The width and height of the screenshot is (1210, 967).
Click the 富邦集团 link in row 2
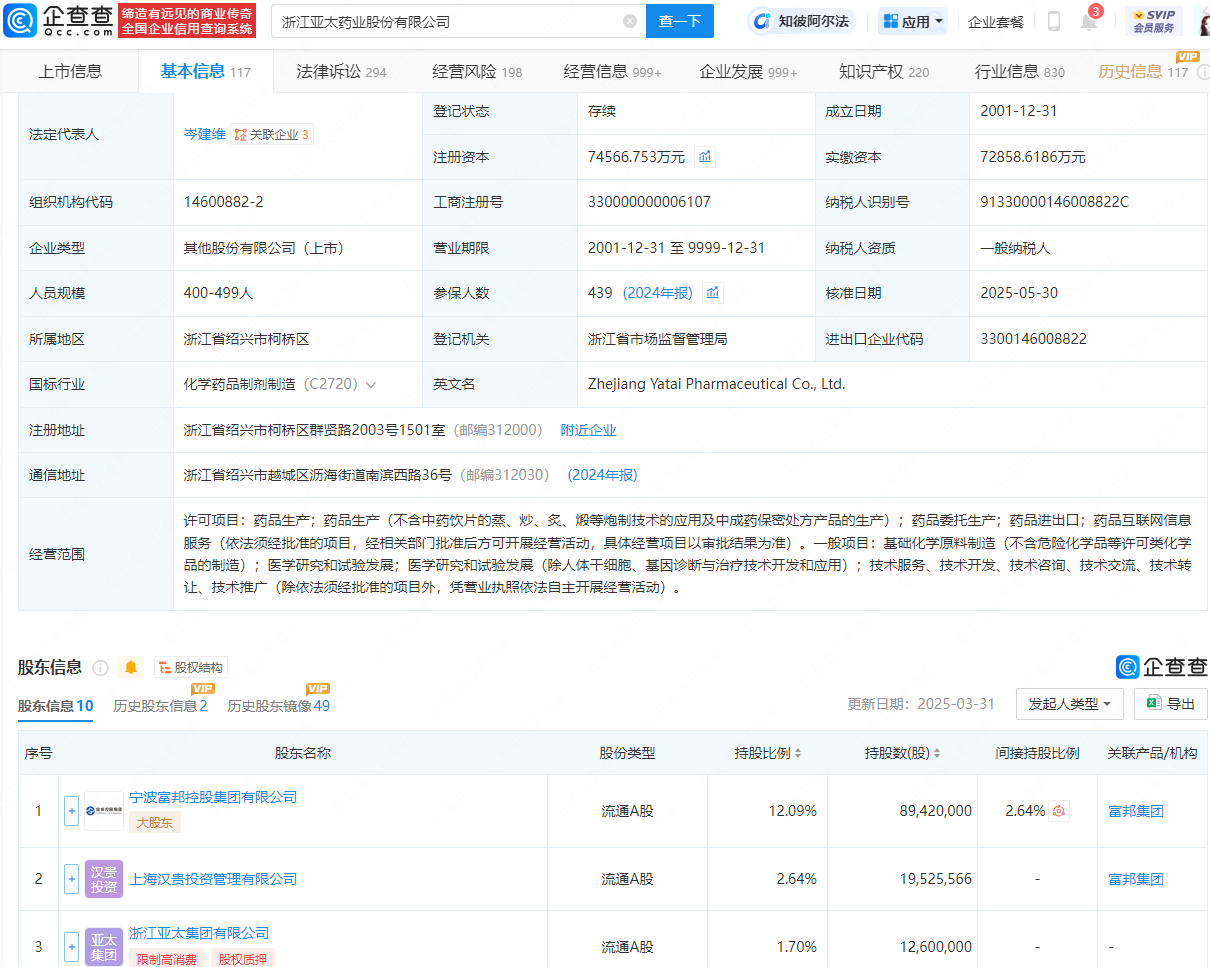[1136, 879]
